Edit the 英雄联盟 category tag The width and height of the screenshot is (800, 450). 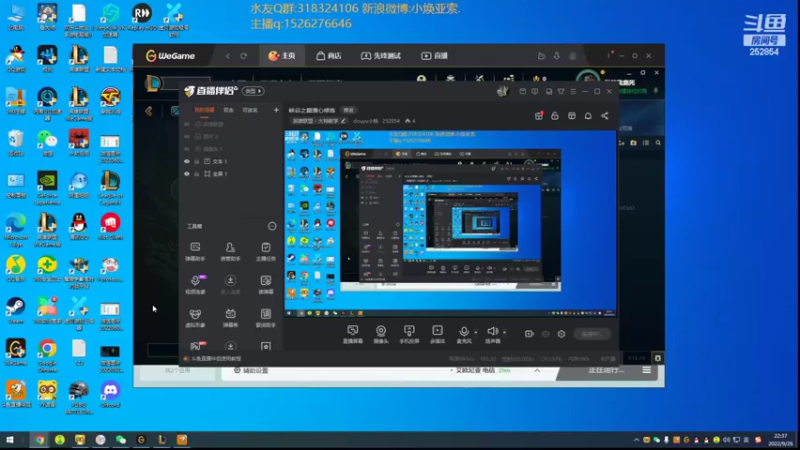(318, 121)
